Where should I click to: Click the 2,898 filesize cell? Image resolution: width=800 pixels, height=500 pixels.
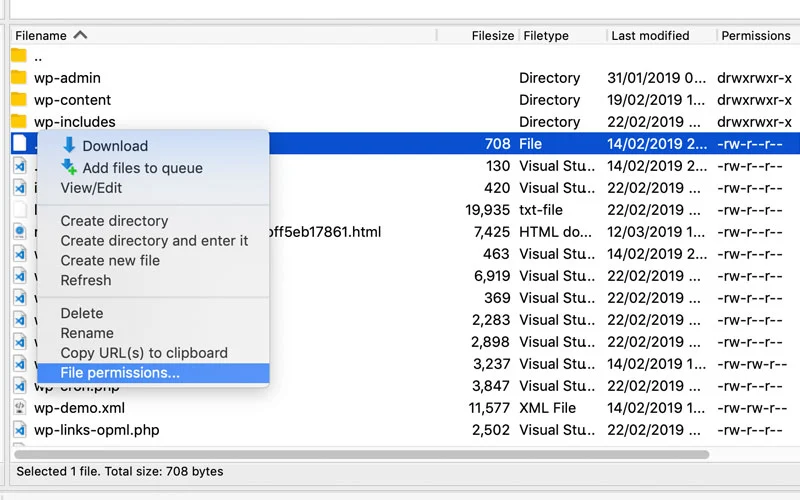click(x=490, y=342)
